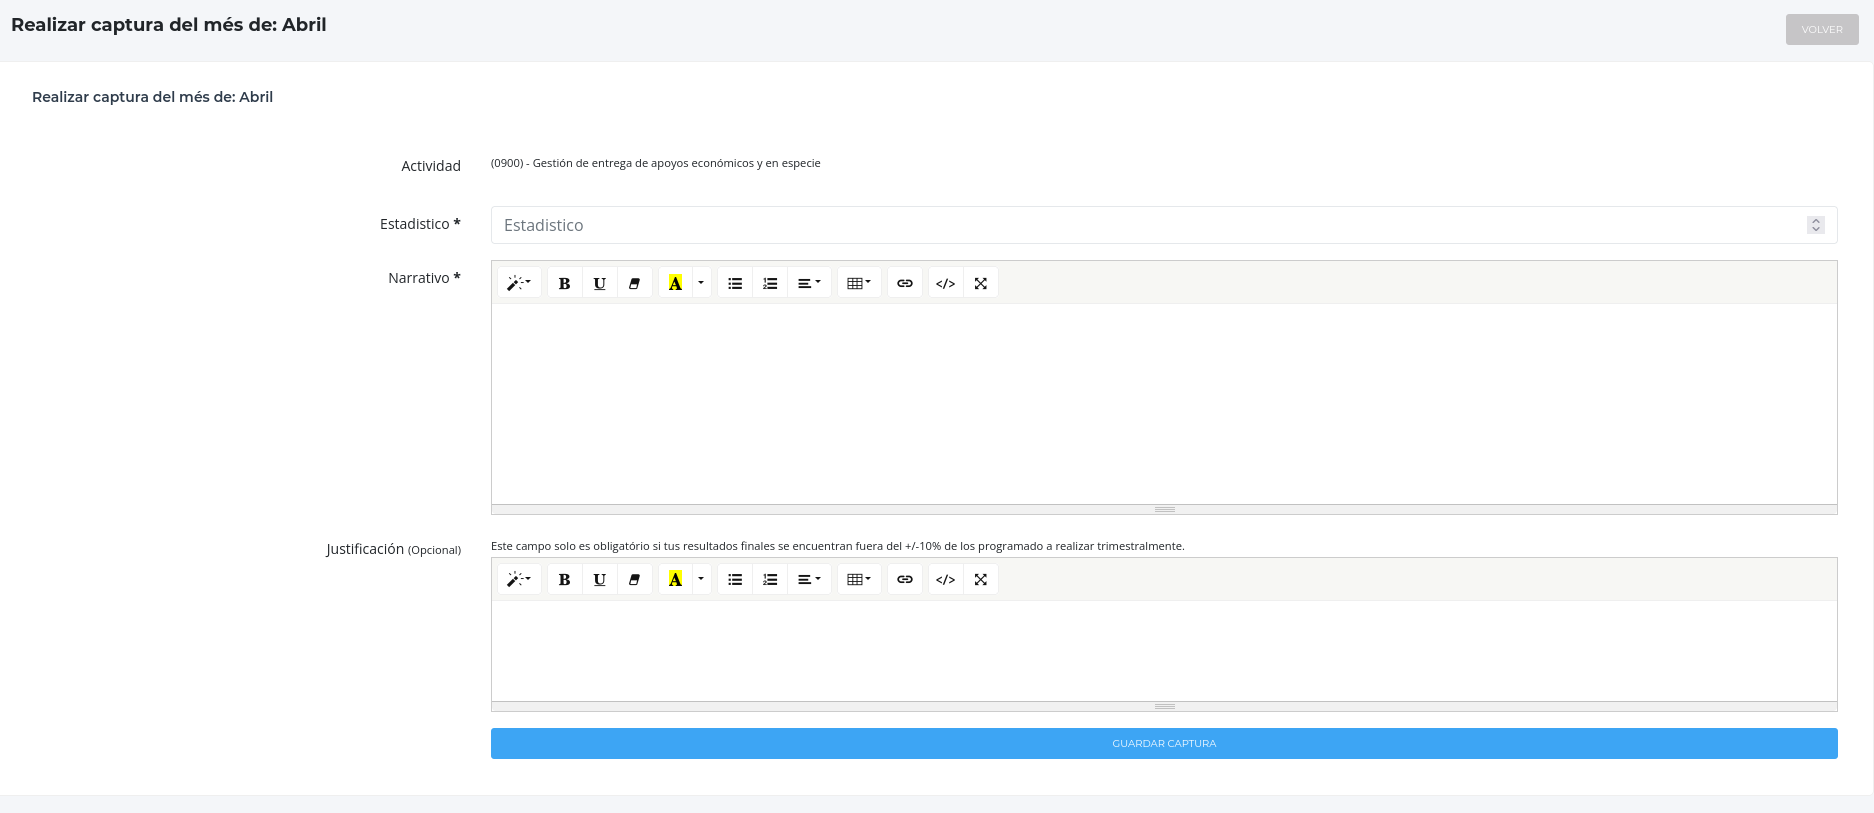
Task: Insert a link in the Justificación editor
Action: click(905, 579)
